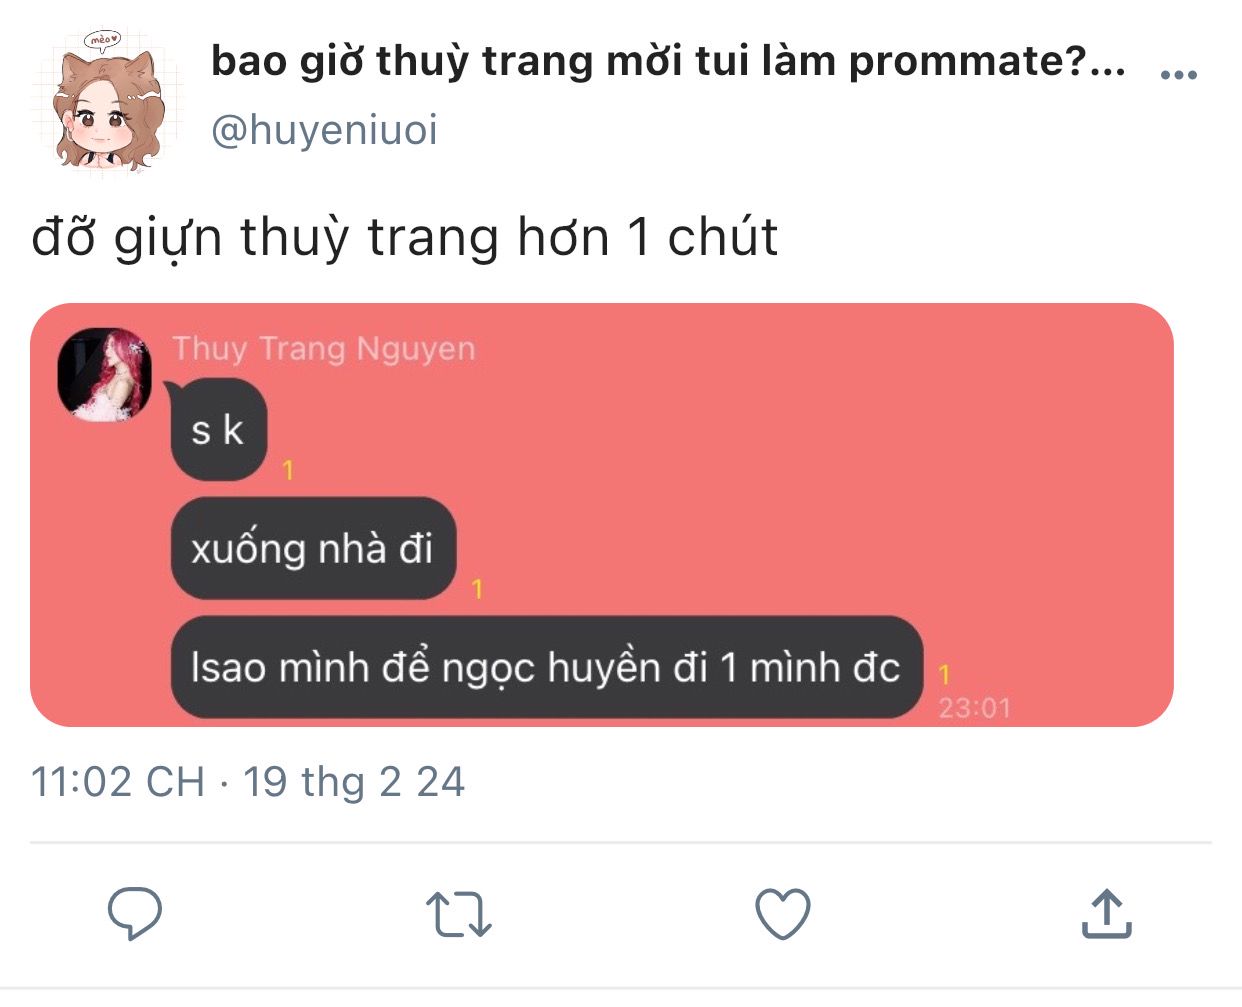The image size is (1242, 1007).
Task: Like the tweet with the heart icon
Action: [x=782, y=913]
